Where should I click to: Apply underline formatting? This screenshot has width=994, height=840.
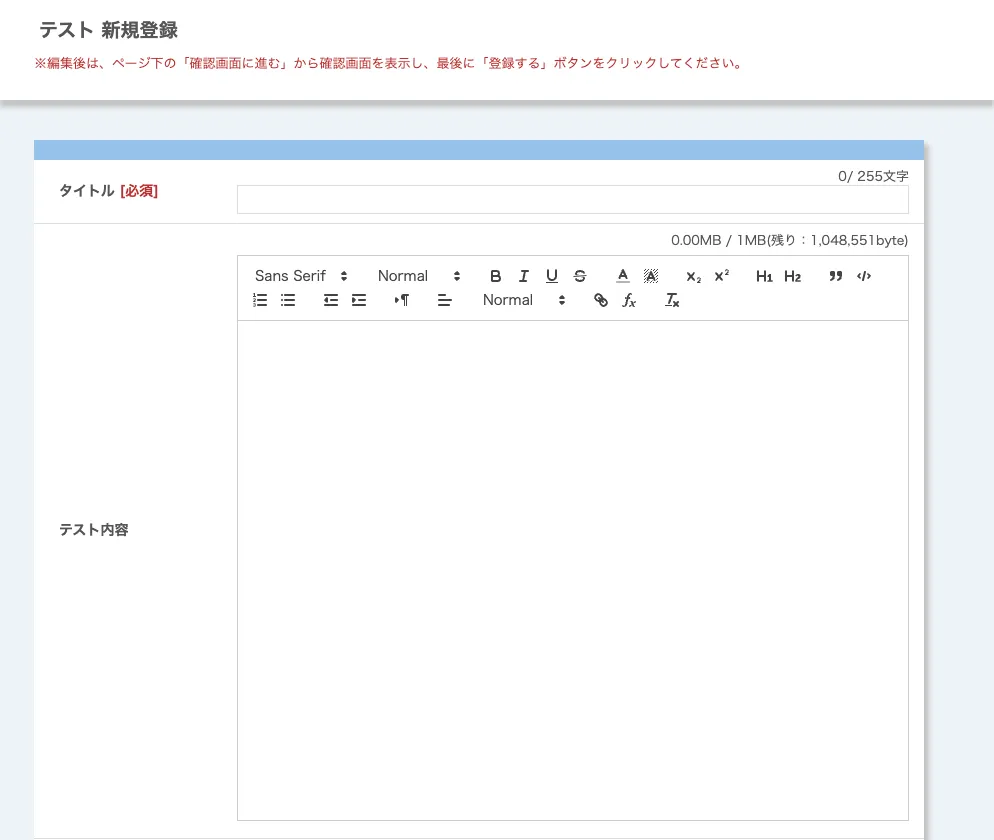click(x=551, y=276)
